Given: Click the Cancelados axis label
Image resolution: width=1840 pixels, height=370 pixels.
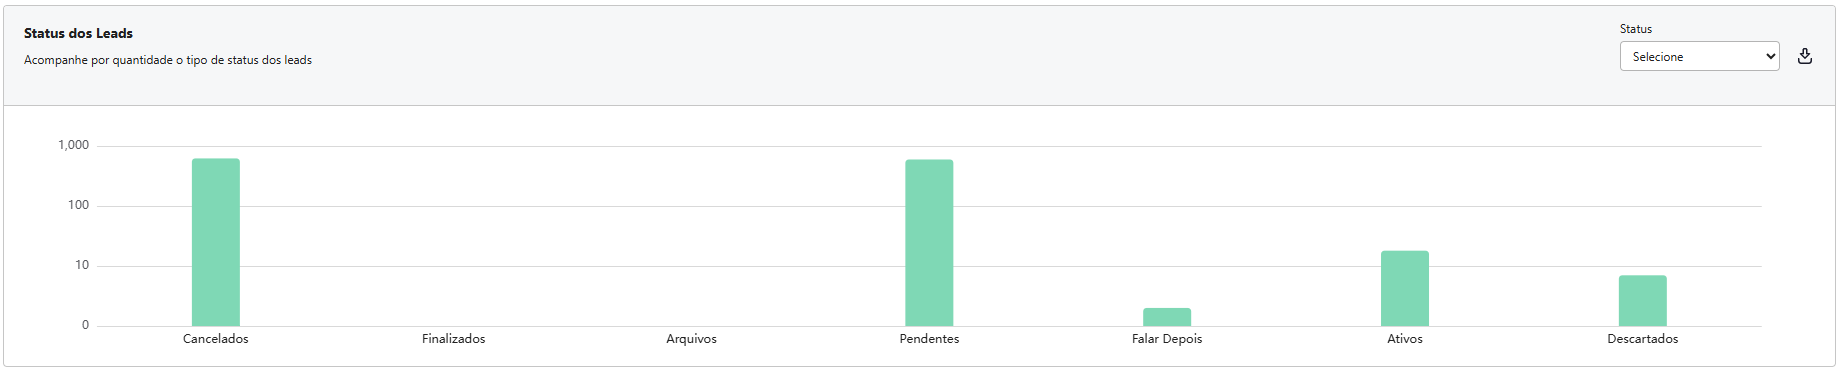Looking at the screenshot, I should tap(216, 339).
